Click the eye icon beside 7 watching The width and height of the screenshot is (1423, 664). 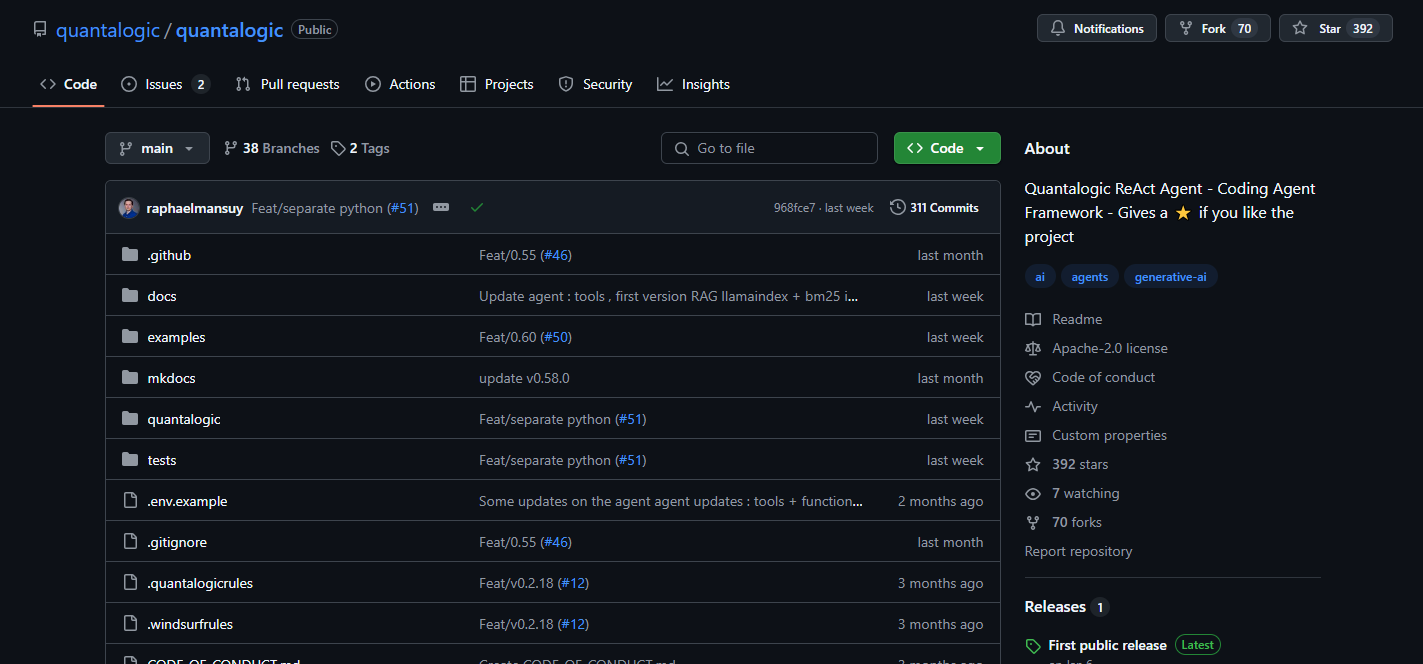point(1033,494)
